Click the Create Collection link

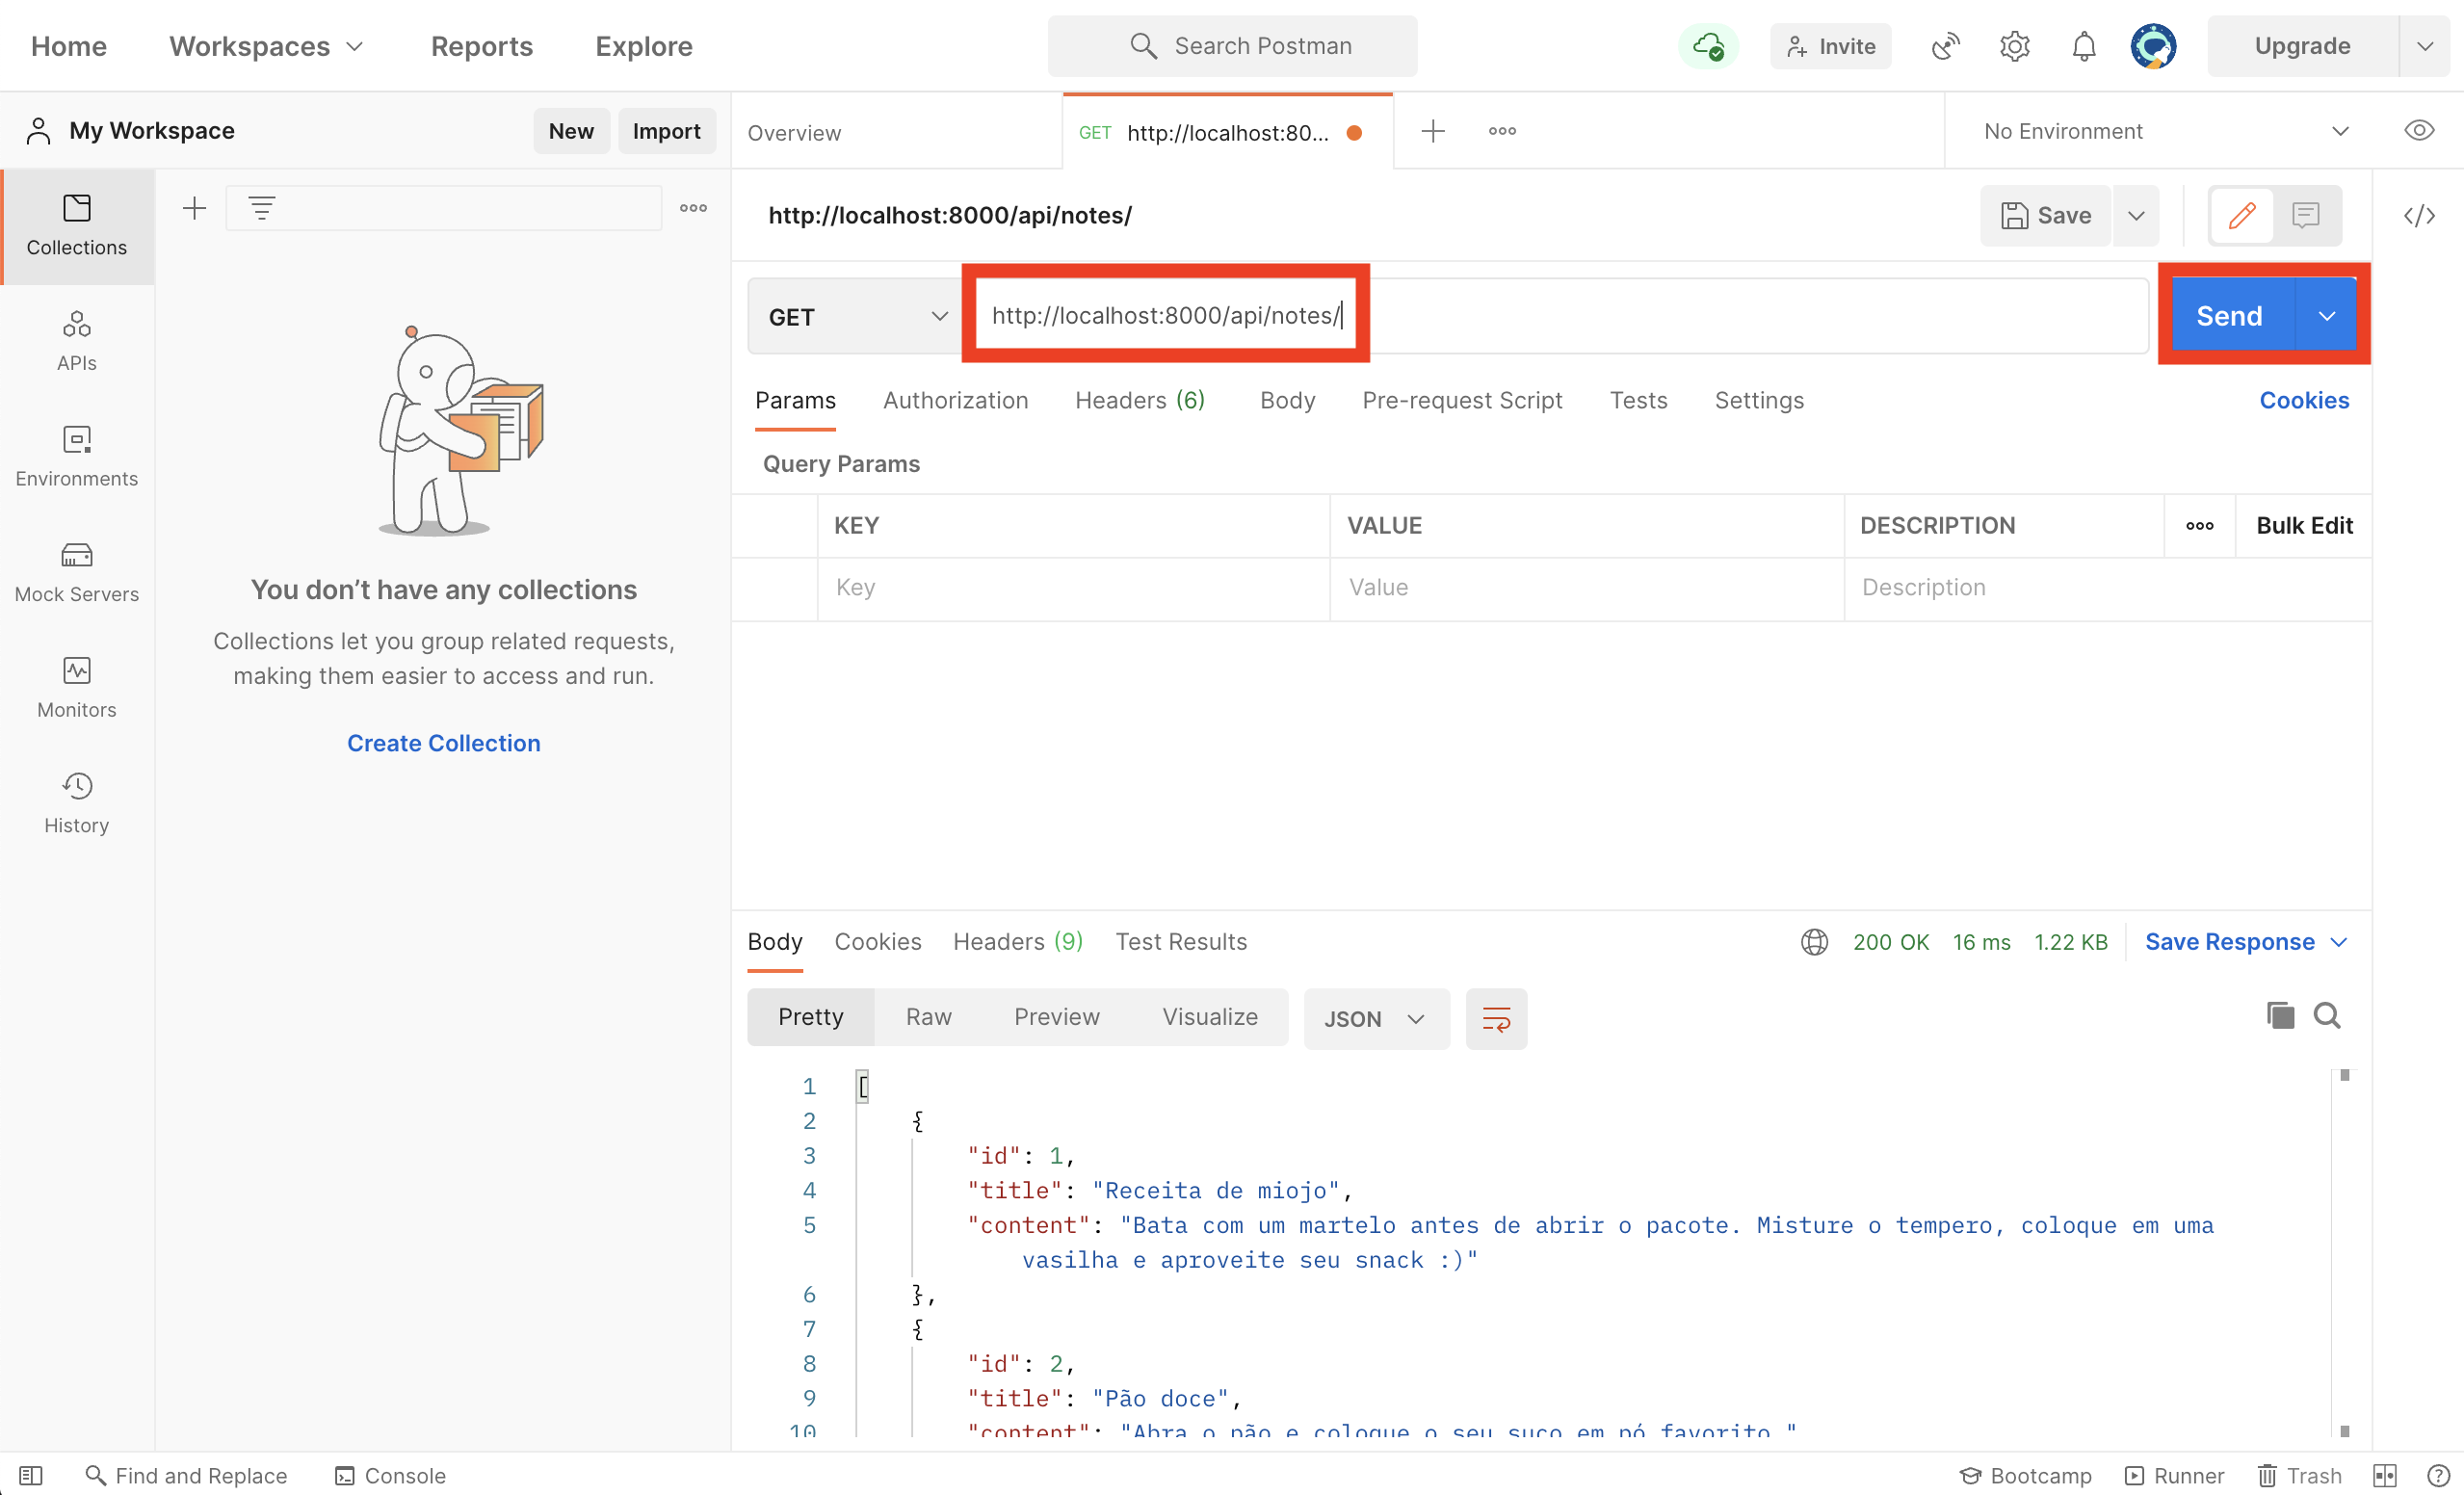[x=443, y=742]
